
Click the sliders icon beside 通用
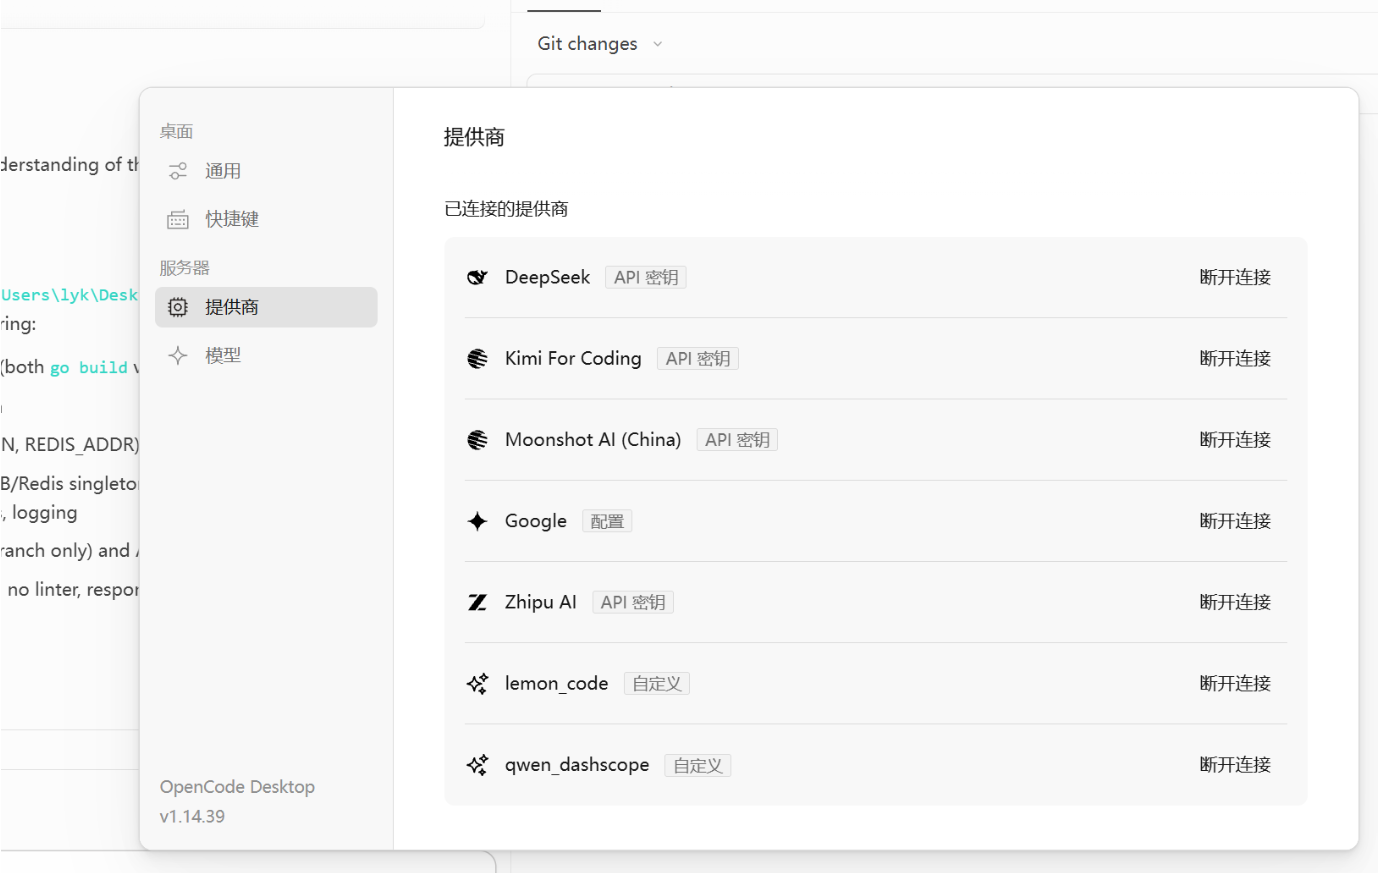point(178,171)
